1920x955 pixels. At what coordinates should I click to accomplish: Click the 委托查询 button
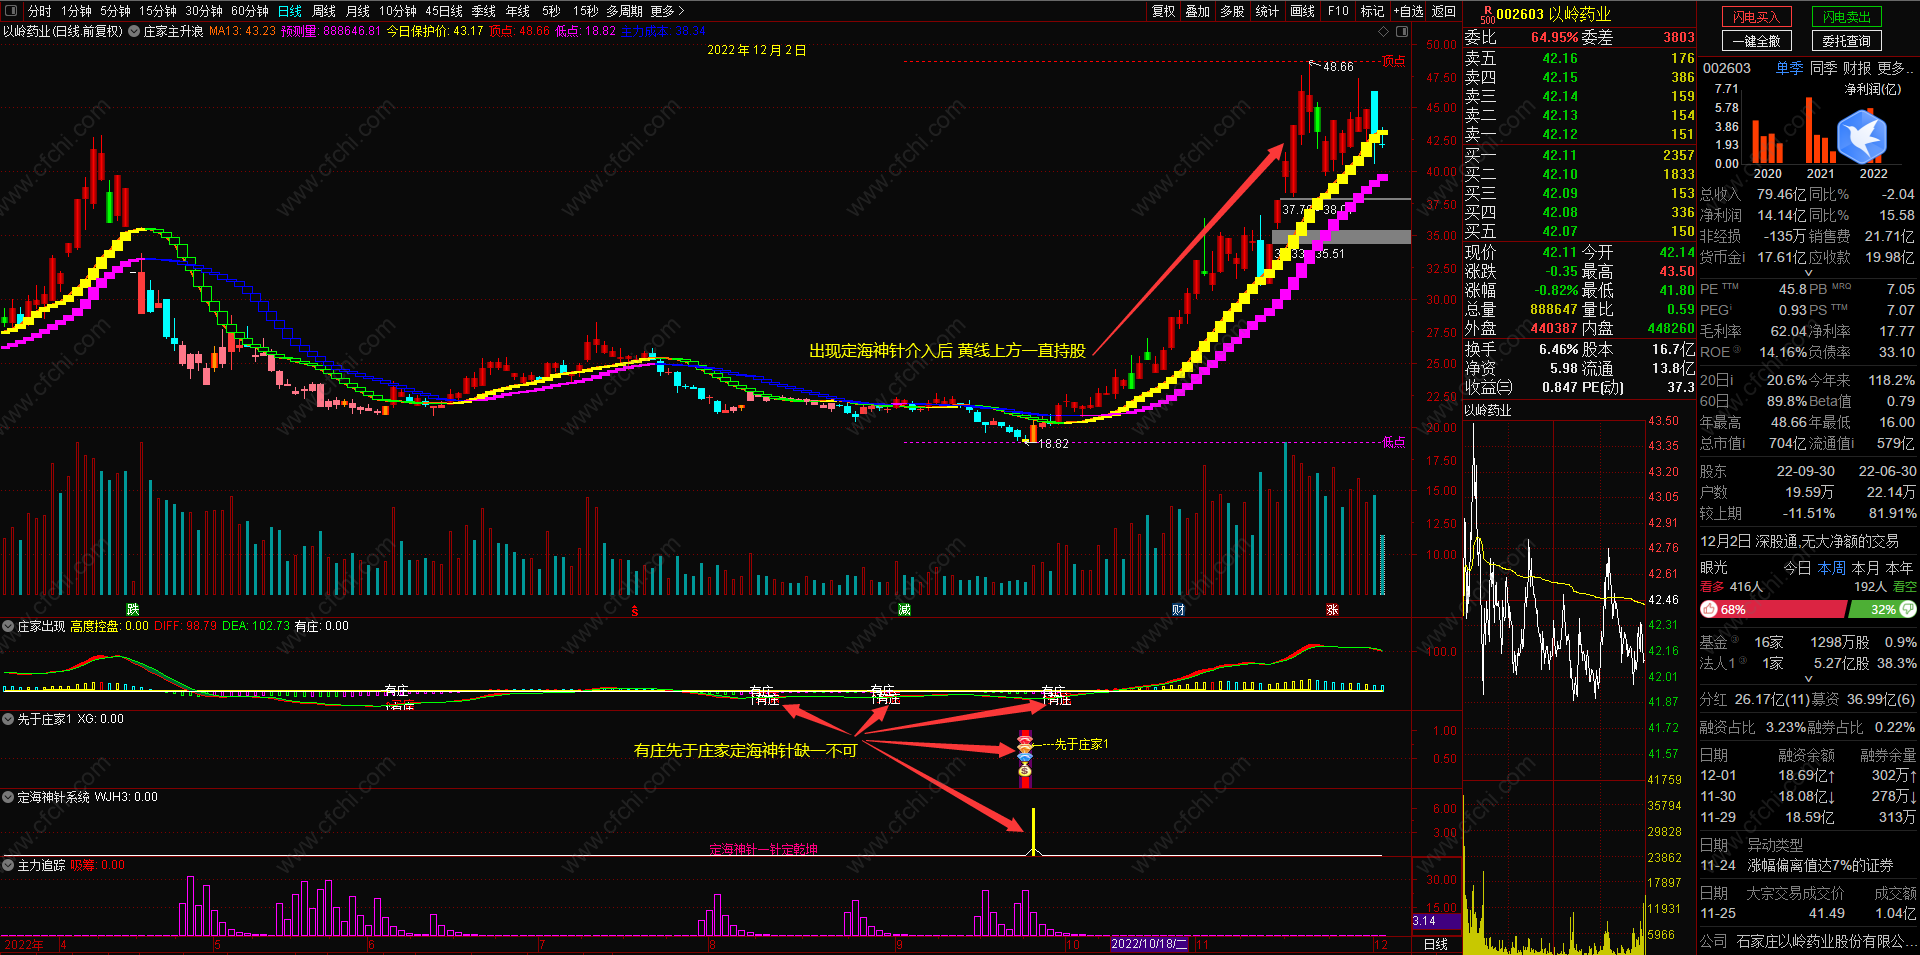pos(1846,41)
